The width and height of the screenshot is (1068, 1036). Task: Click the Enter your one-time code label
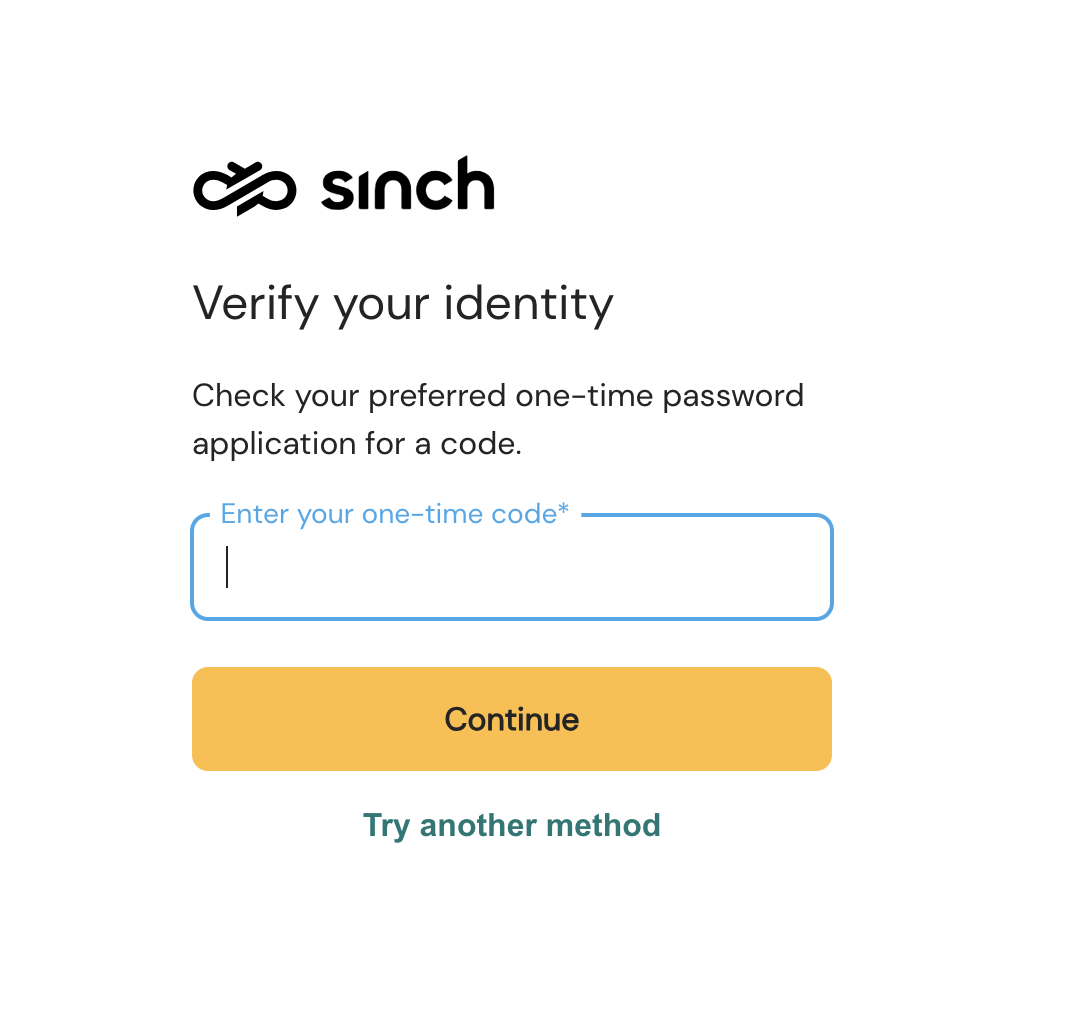point(389,514)
